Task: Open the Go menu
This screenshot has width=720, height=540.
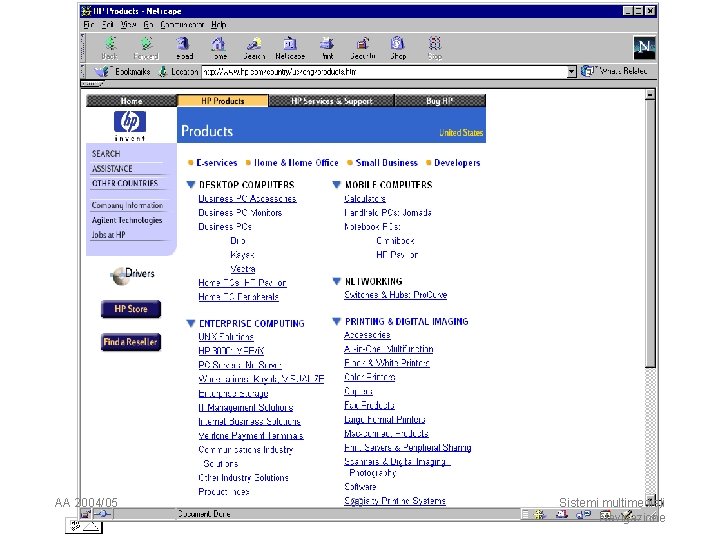Action: click(148, 25)
